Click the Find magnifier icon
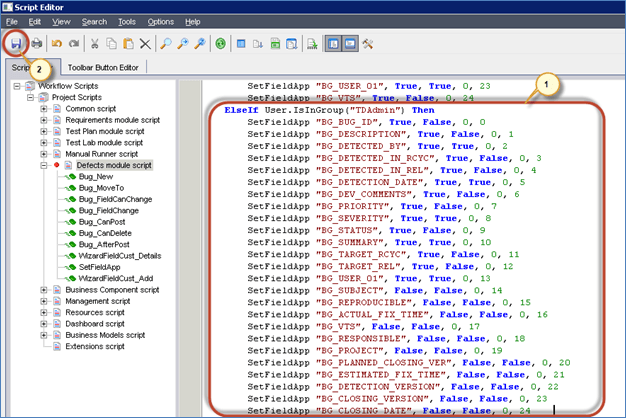Screen dimensions: 626x418 coord(168,44)
